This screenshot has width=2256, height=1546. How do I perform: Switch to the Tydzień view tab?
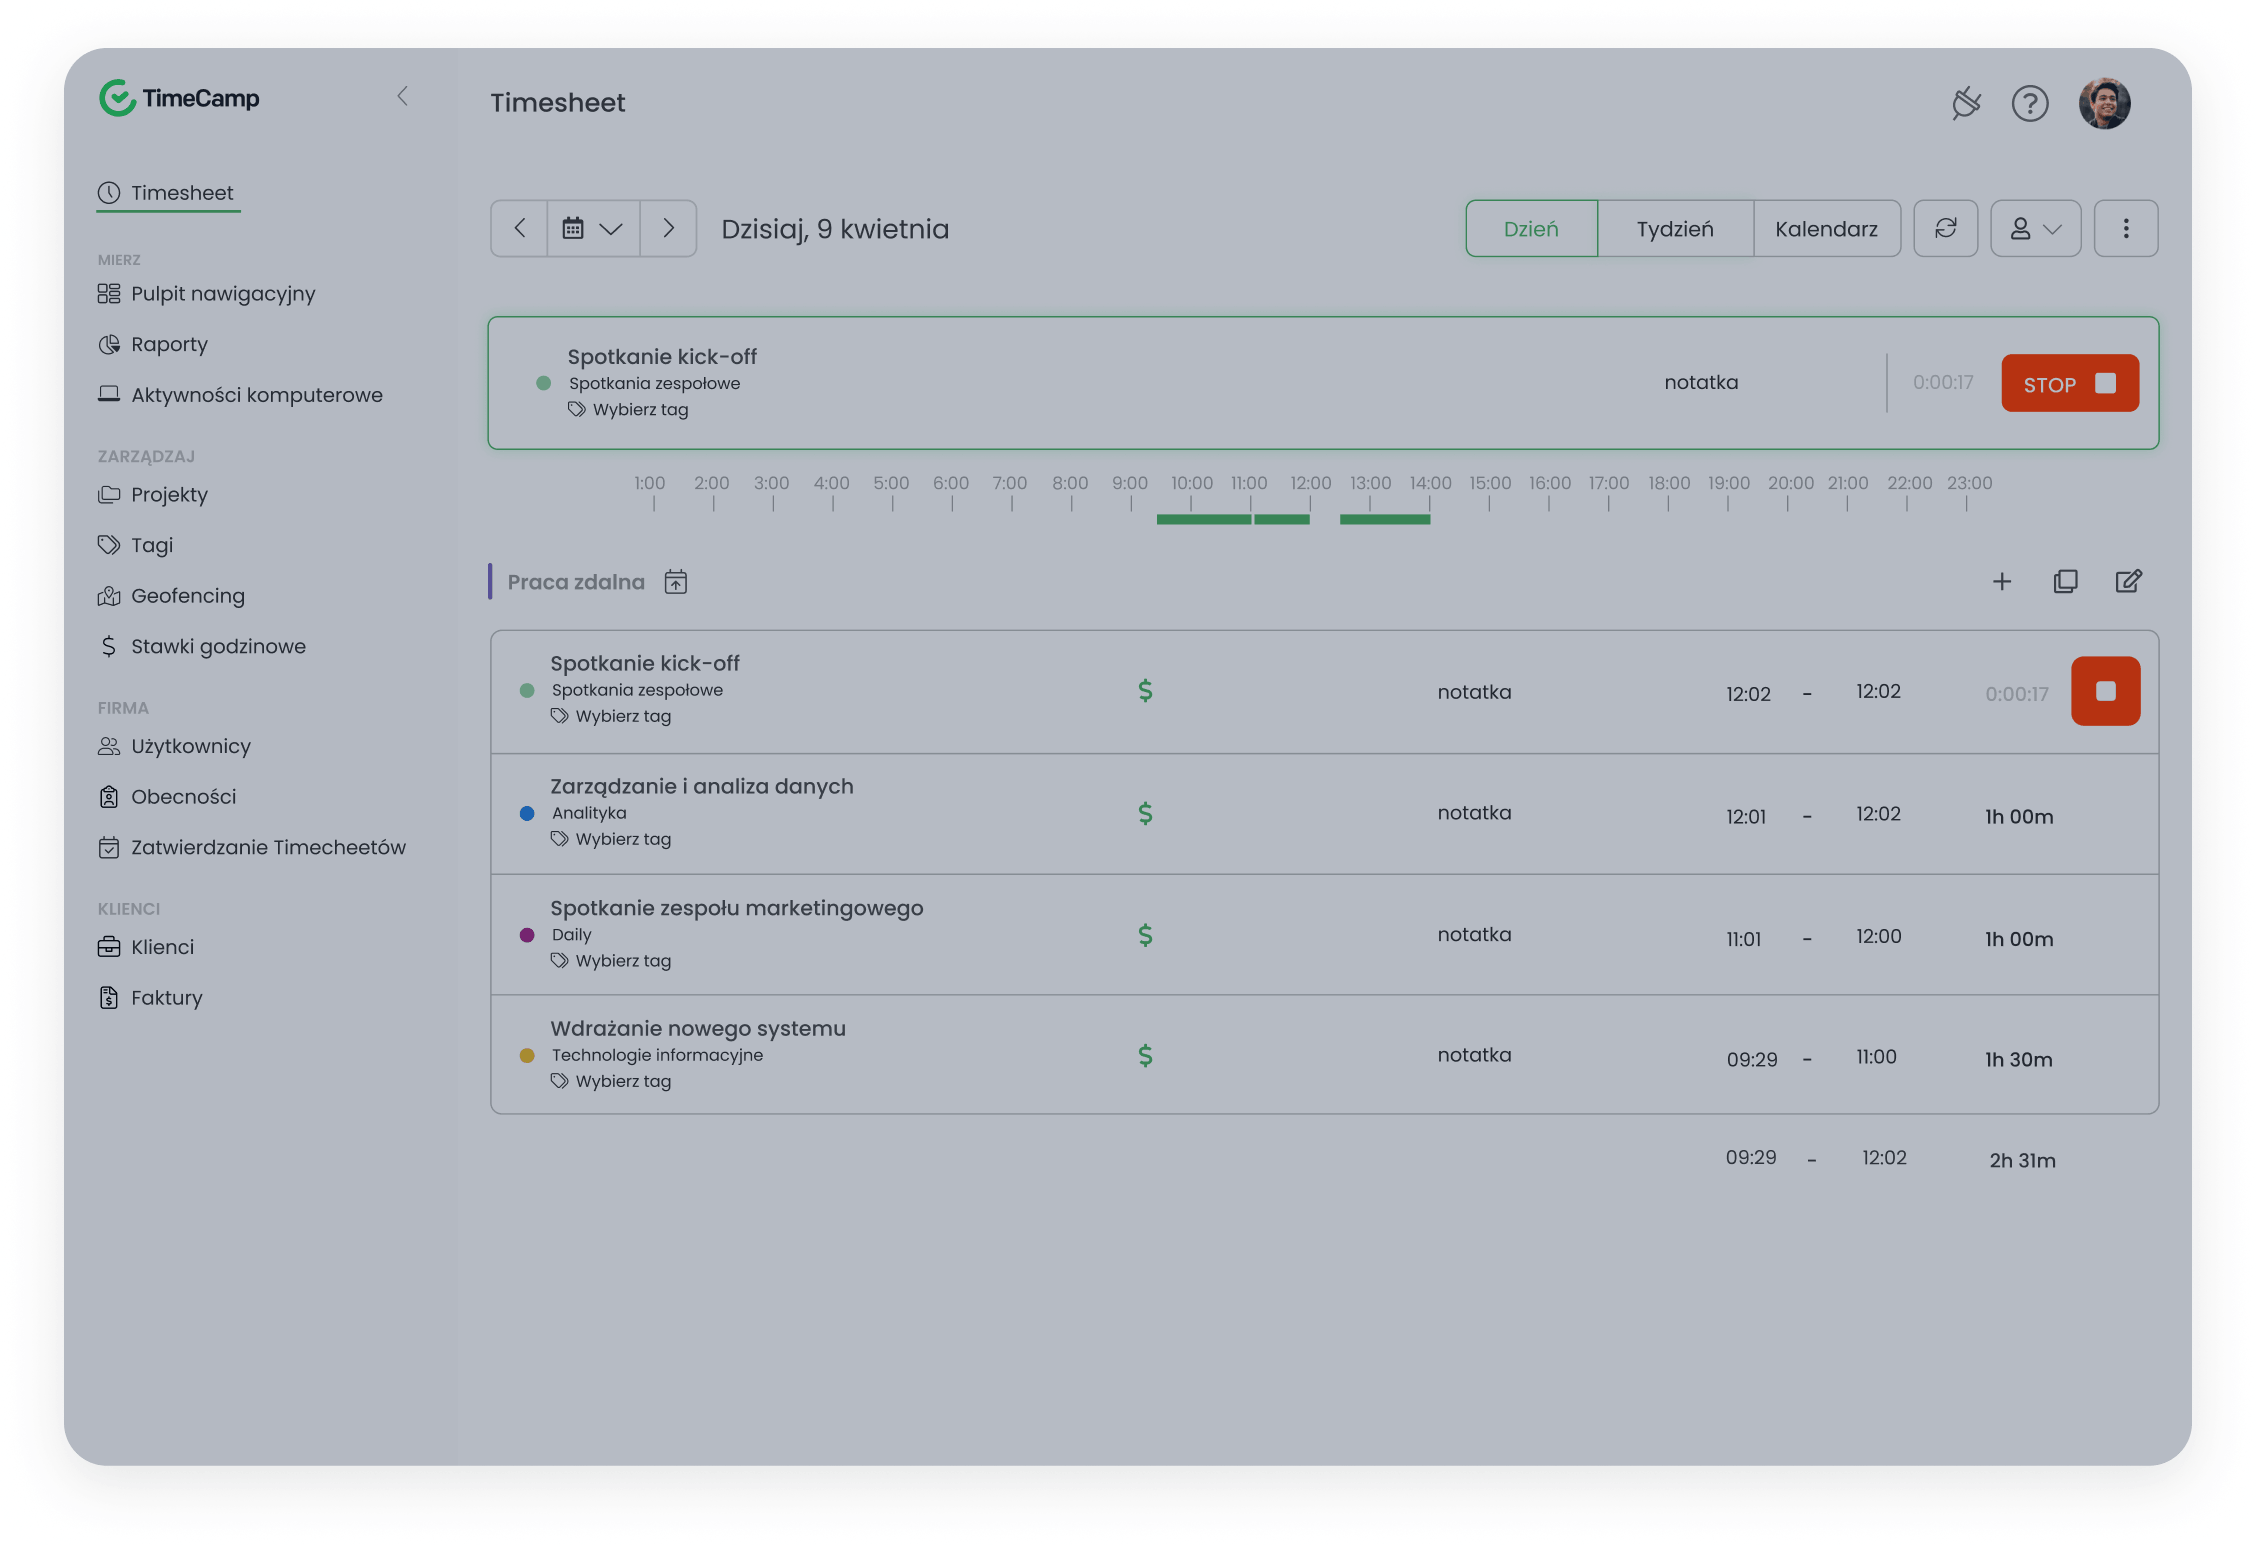click(1675, 229)
